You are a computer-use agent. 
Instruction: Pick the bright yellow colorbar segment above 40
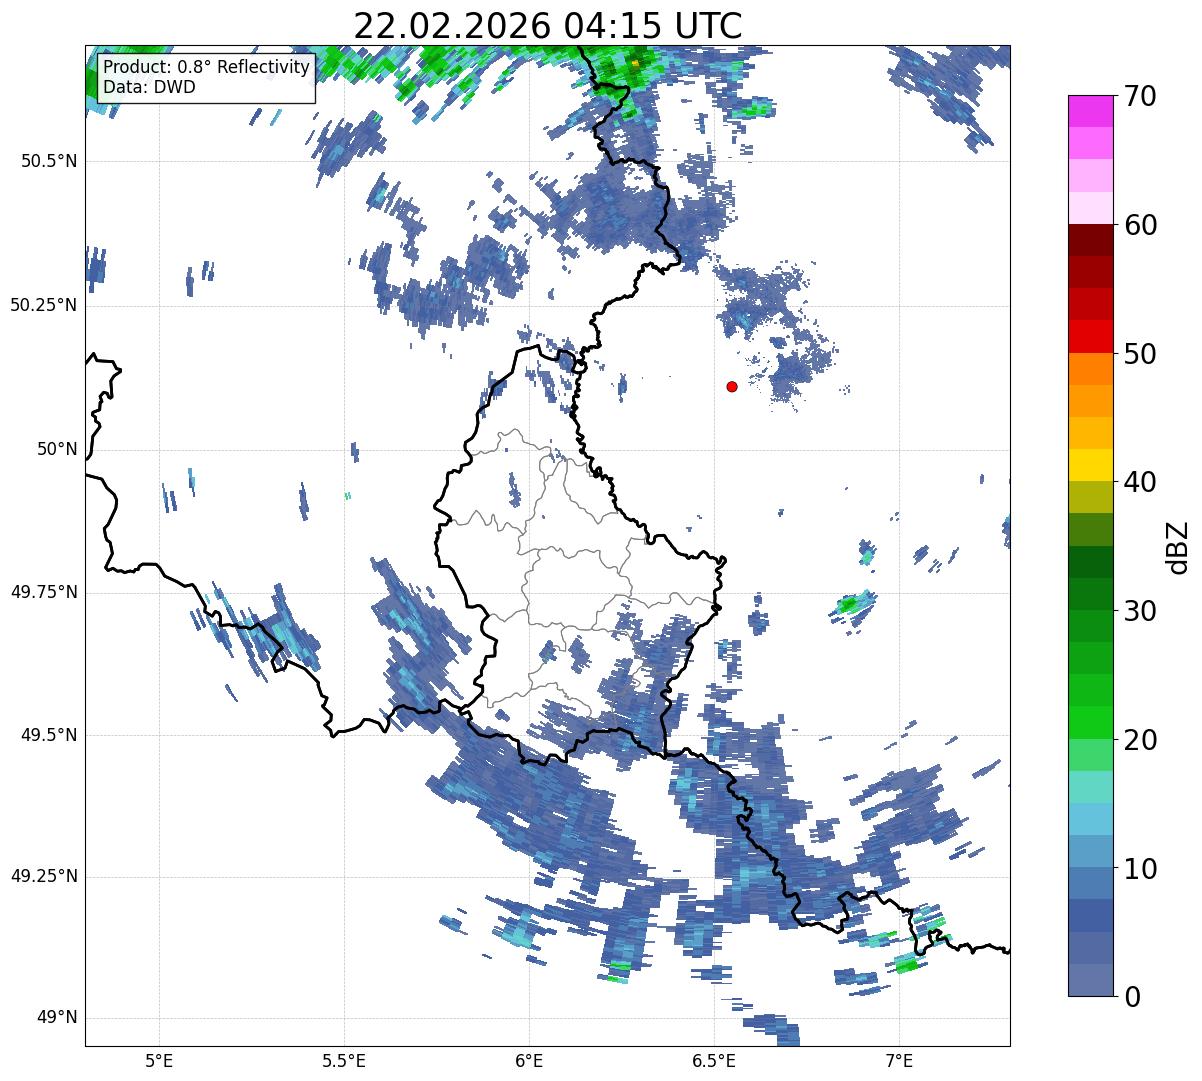tap(1090, 466)
